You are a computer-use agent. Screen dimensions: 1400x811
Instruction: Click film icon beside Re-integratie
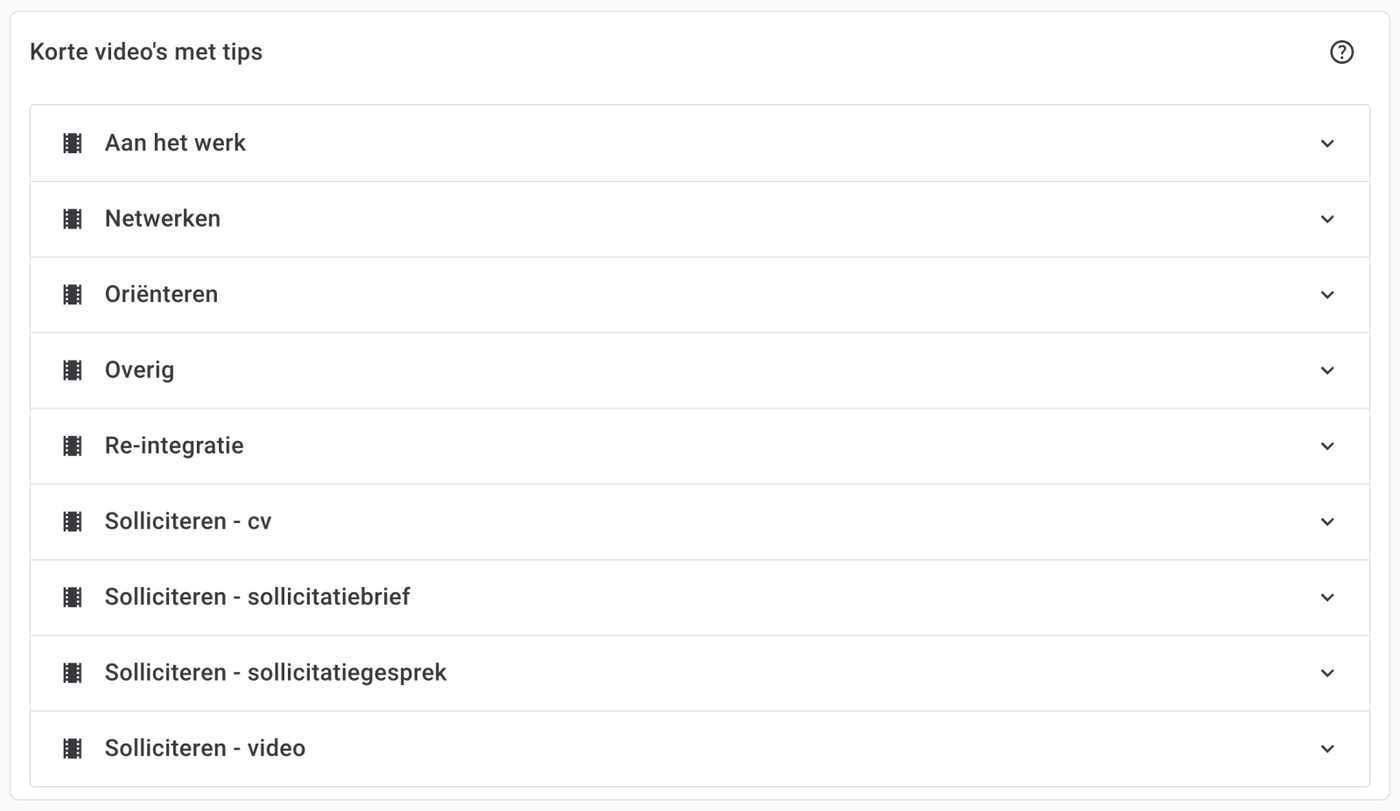coord(72,446)
